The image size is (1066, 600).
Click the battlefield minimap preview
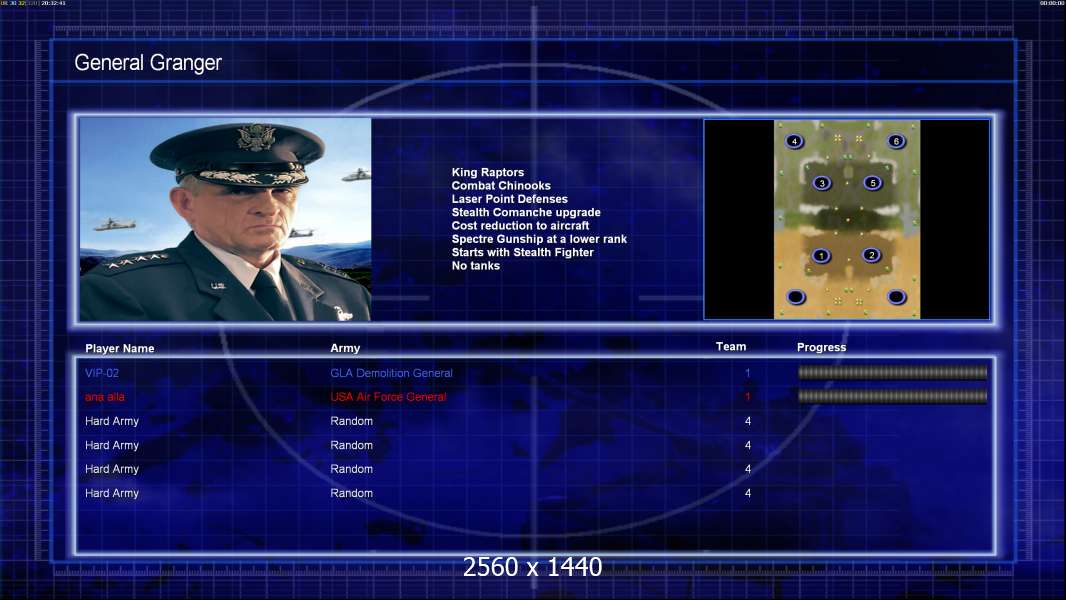tap(846, 219)
